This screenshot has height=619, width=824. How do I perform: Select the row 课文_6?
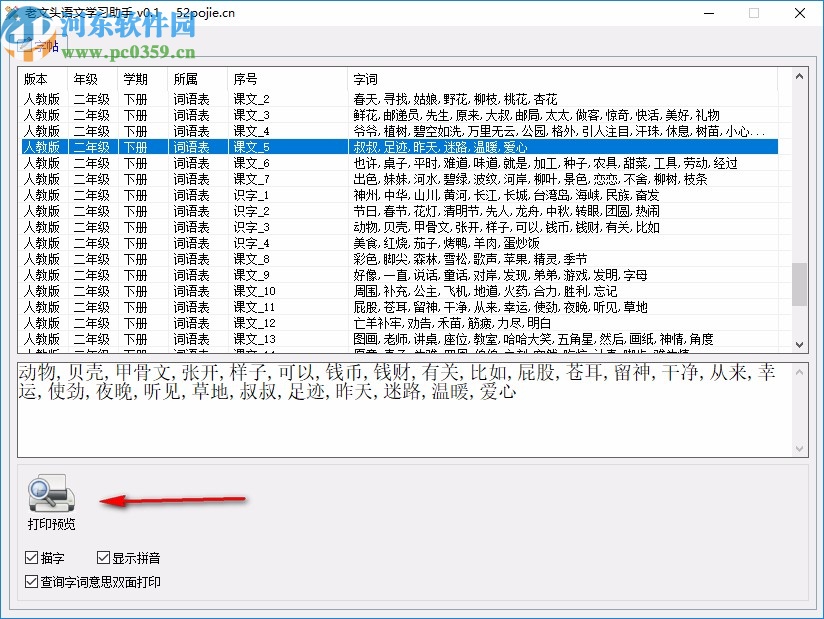pyautogui.click(x=399, y=163)
